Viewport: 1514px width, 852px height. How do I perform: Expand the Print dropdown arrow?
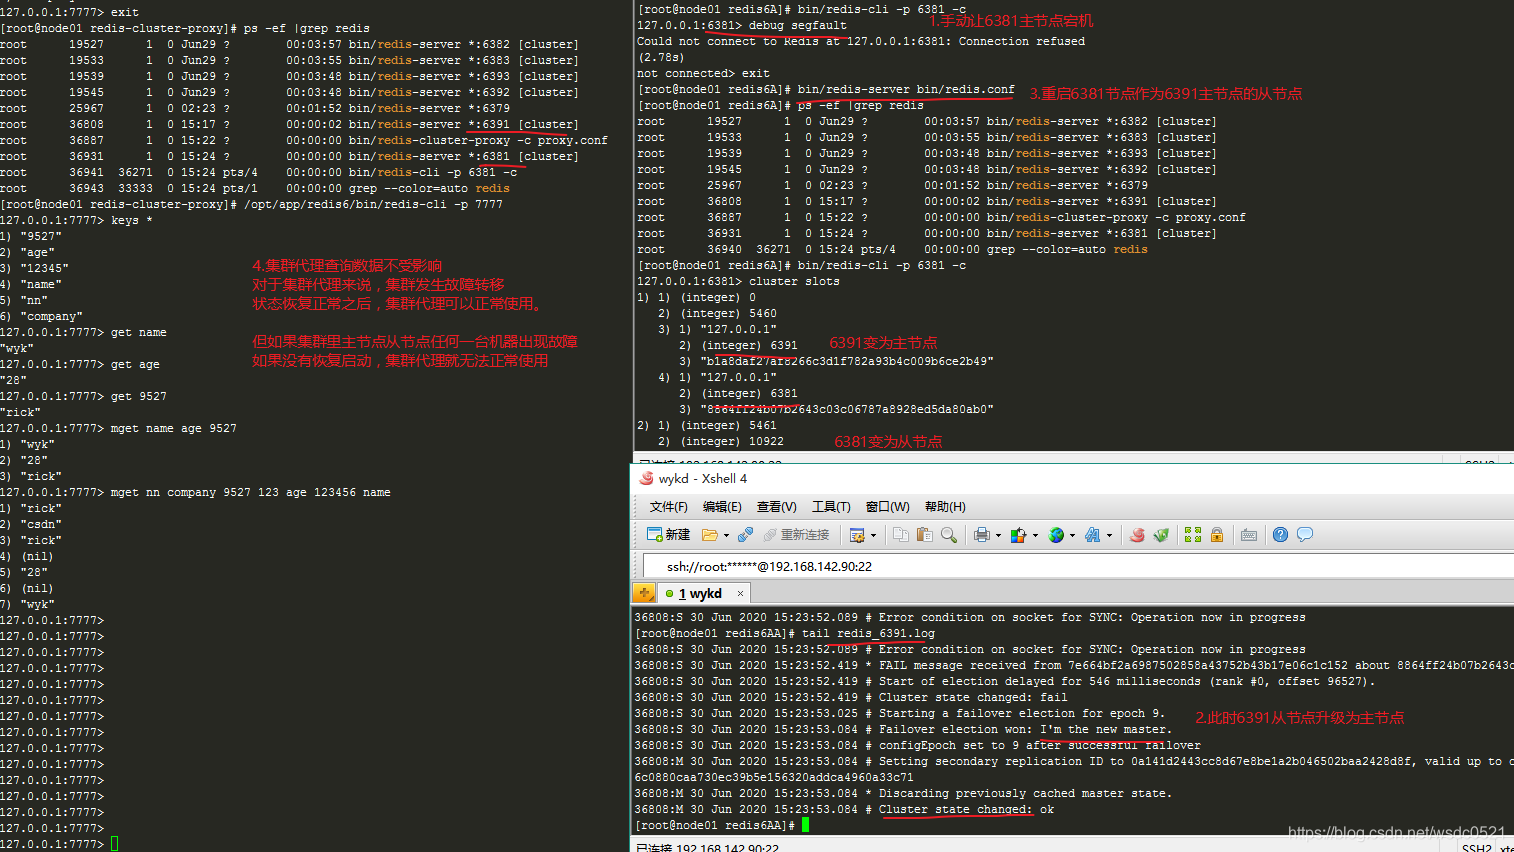998,536
